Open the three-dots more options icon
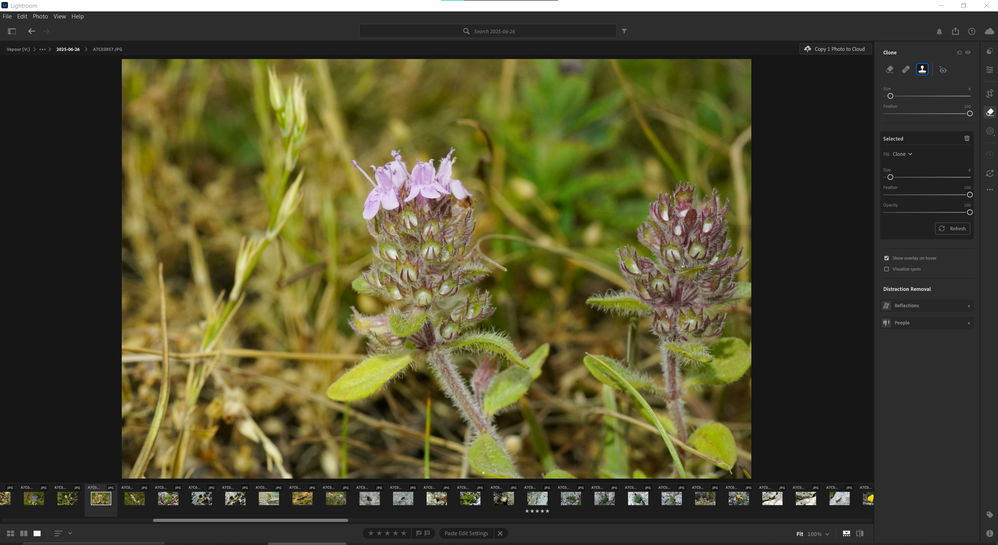This screenshot has width=998, height=545. [x=990, y=189]
